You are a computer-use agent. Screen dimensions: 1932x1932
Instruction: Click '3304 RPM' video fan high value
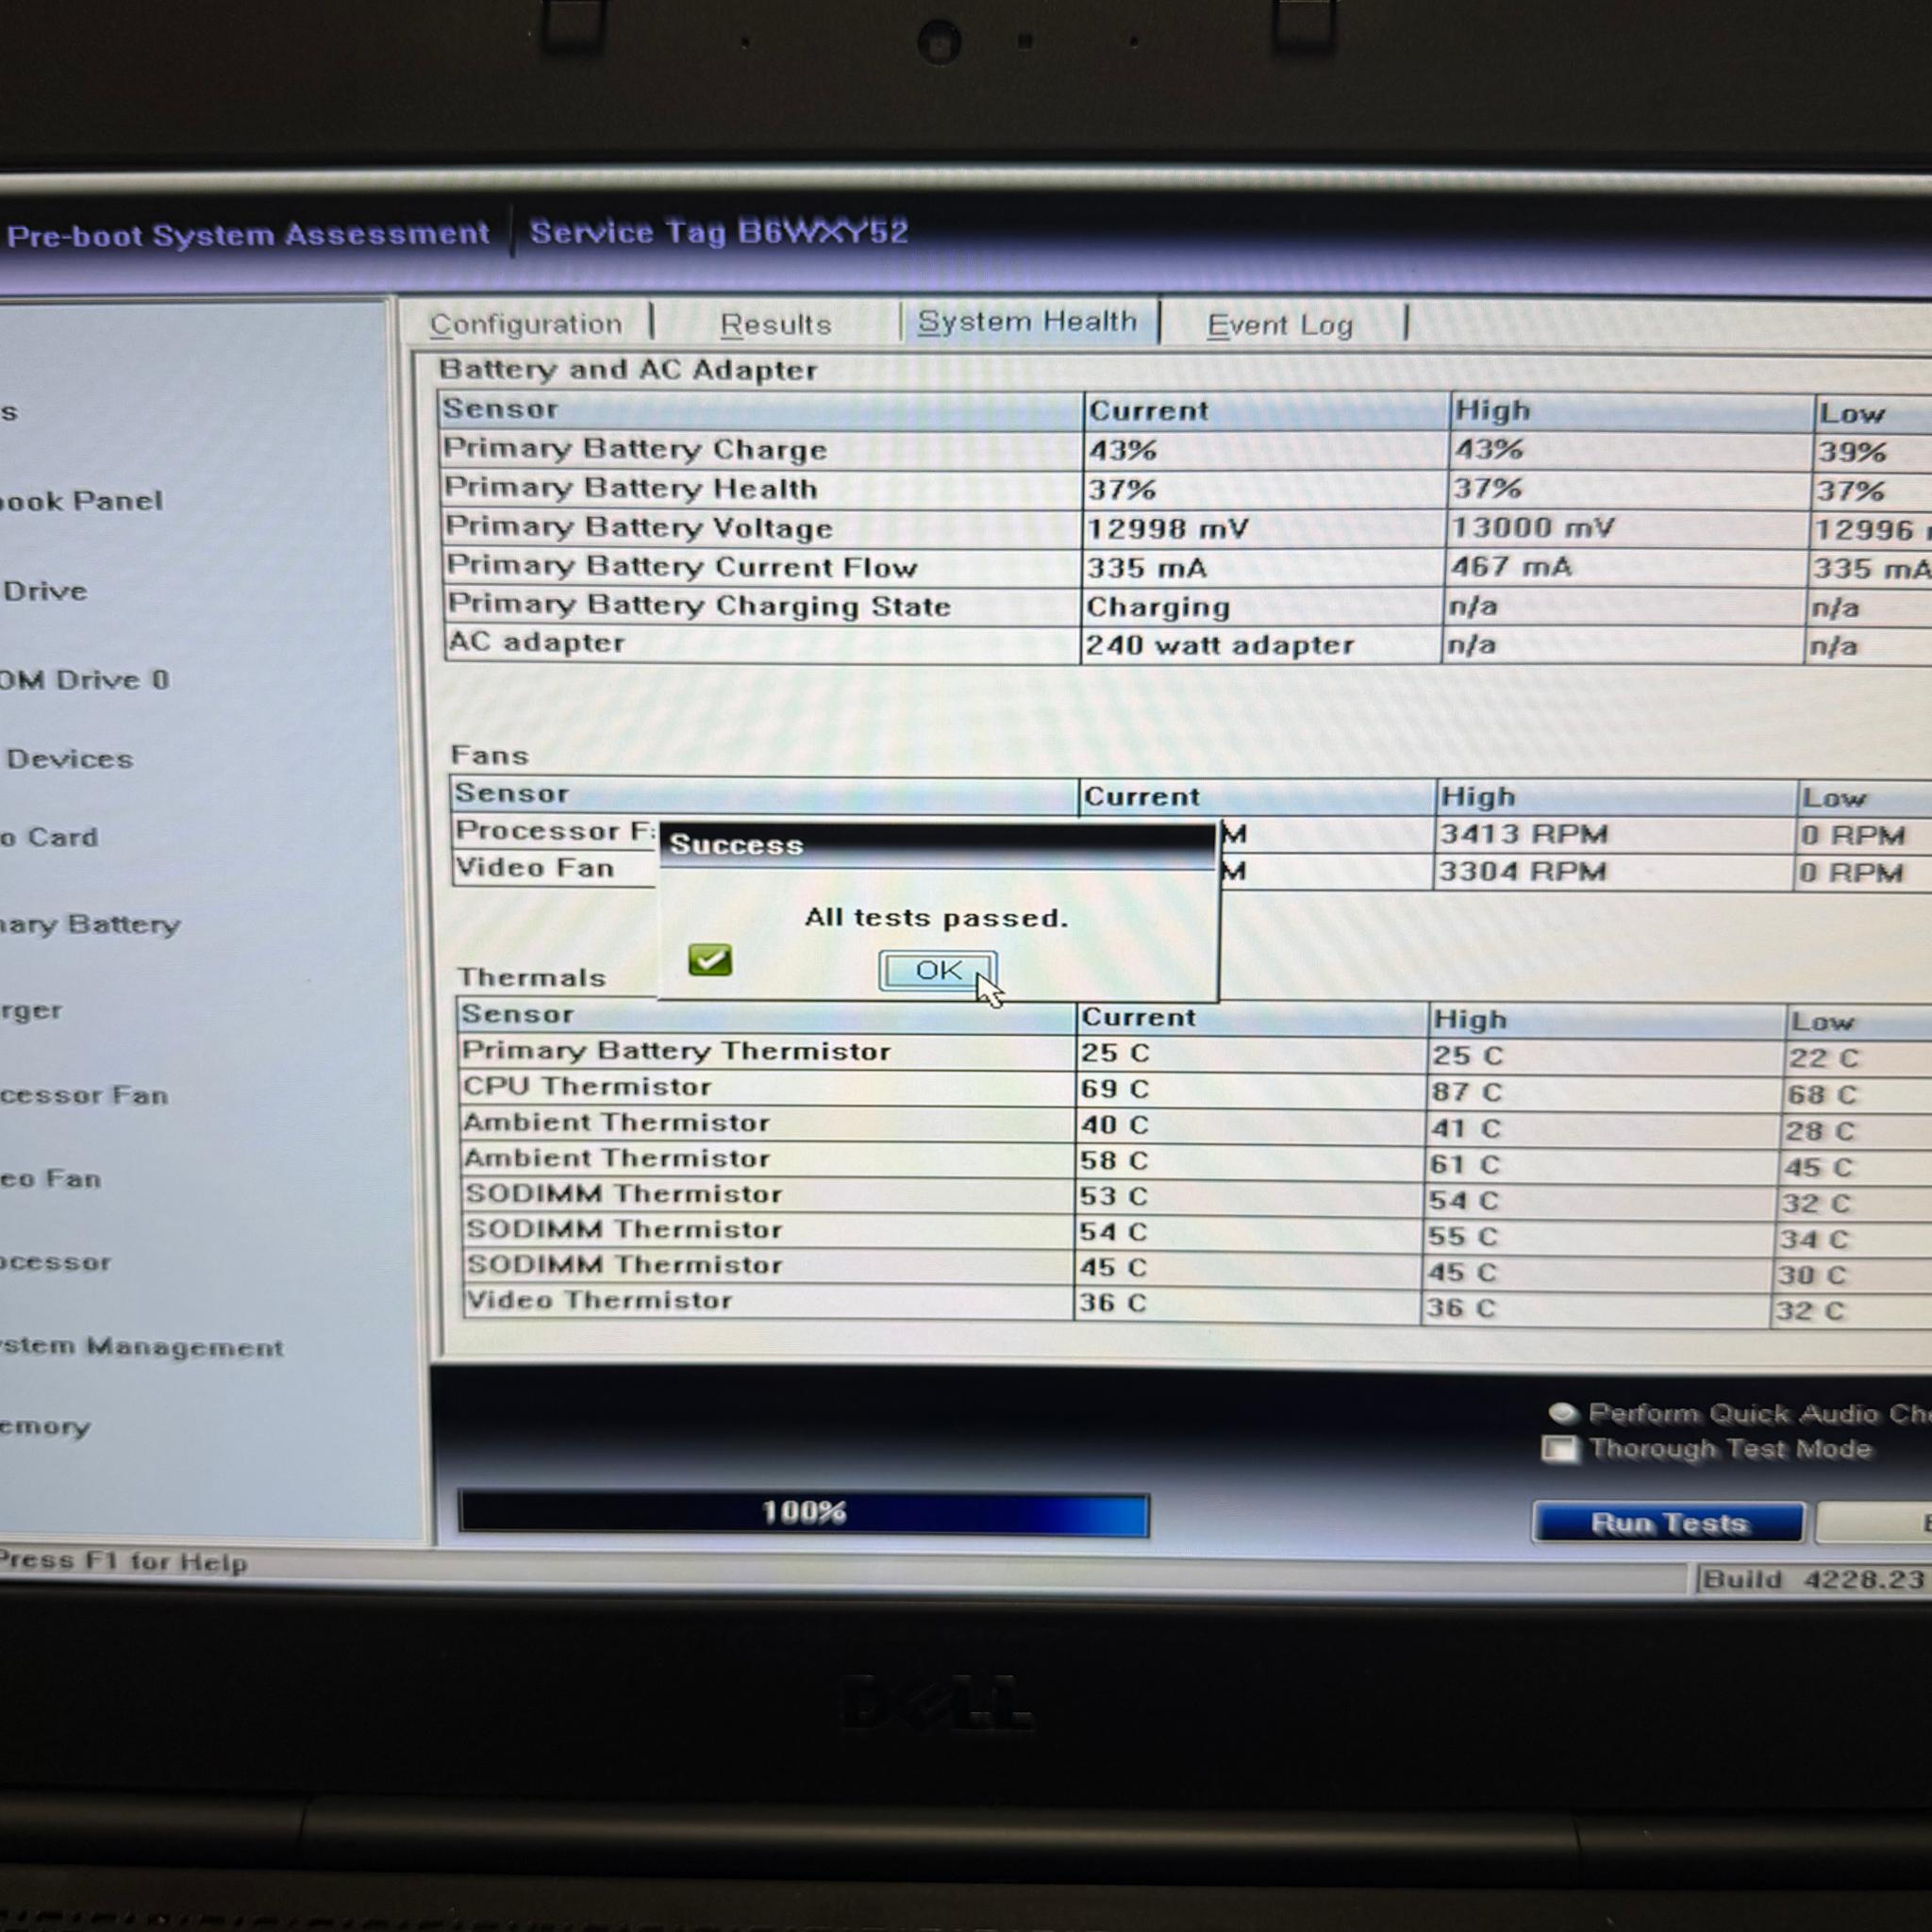(1522, 871)
